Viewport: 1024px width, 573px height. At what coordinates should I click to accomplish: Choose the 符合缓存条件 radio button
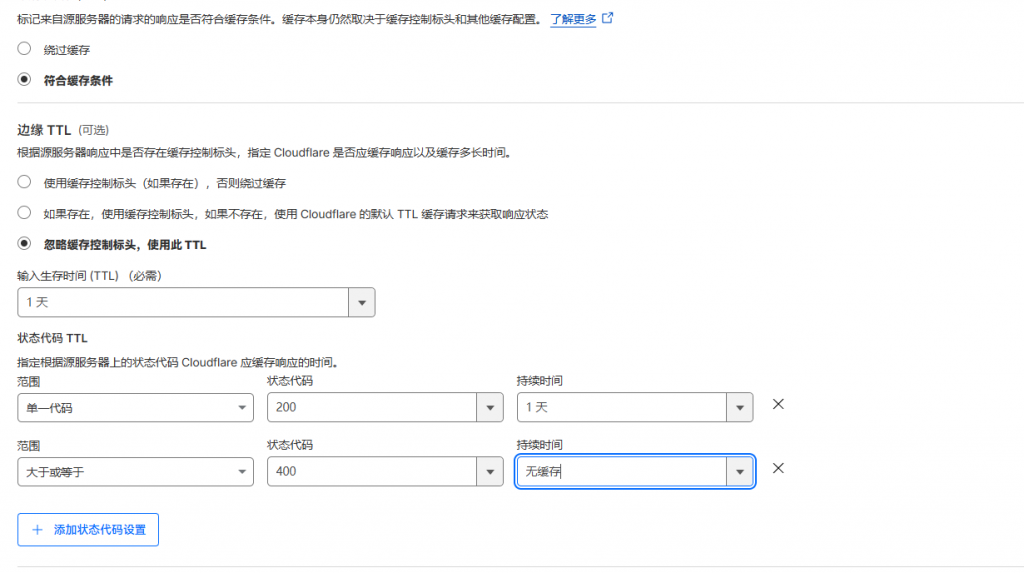click(x=24, y=80)
